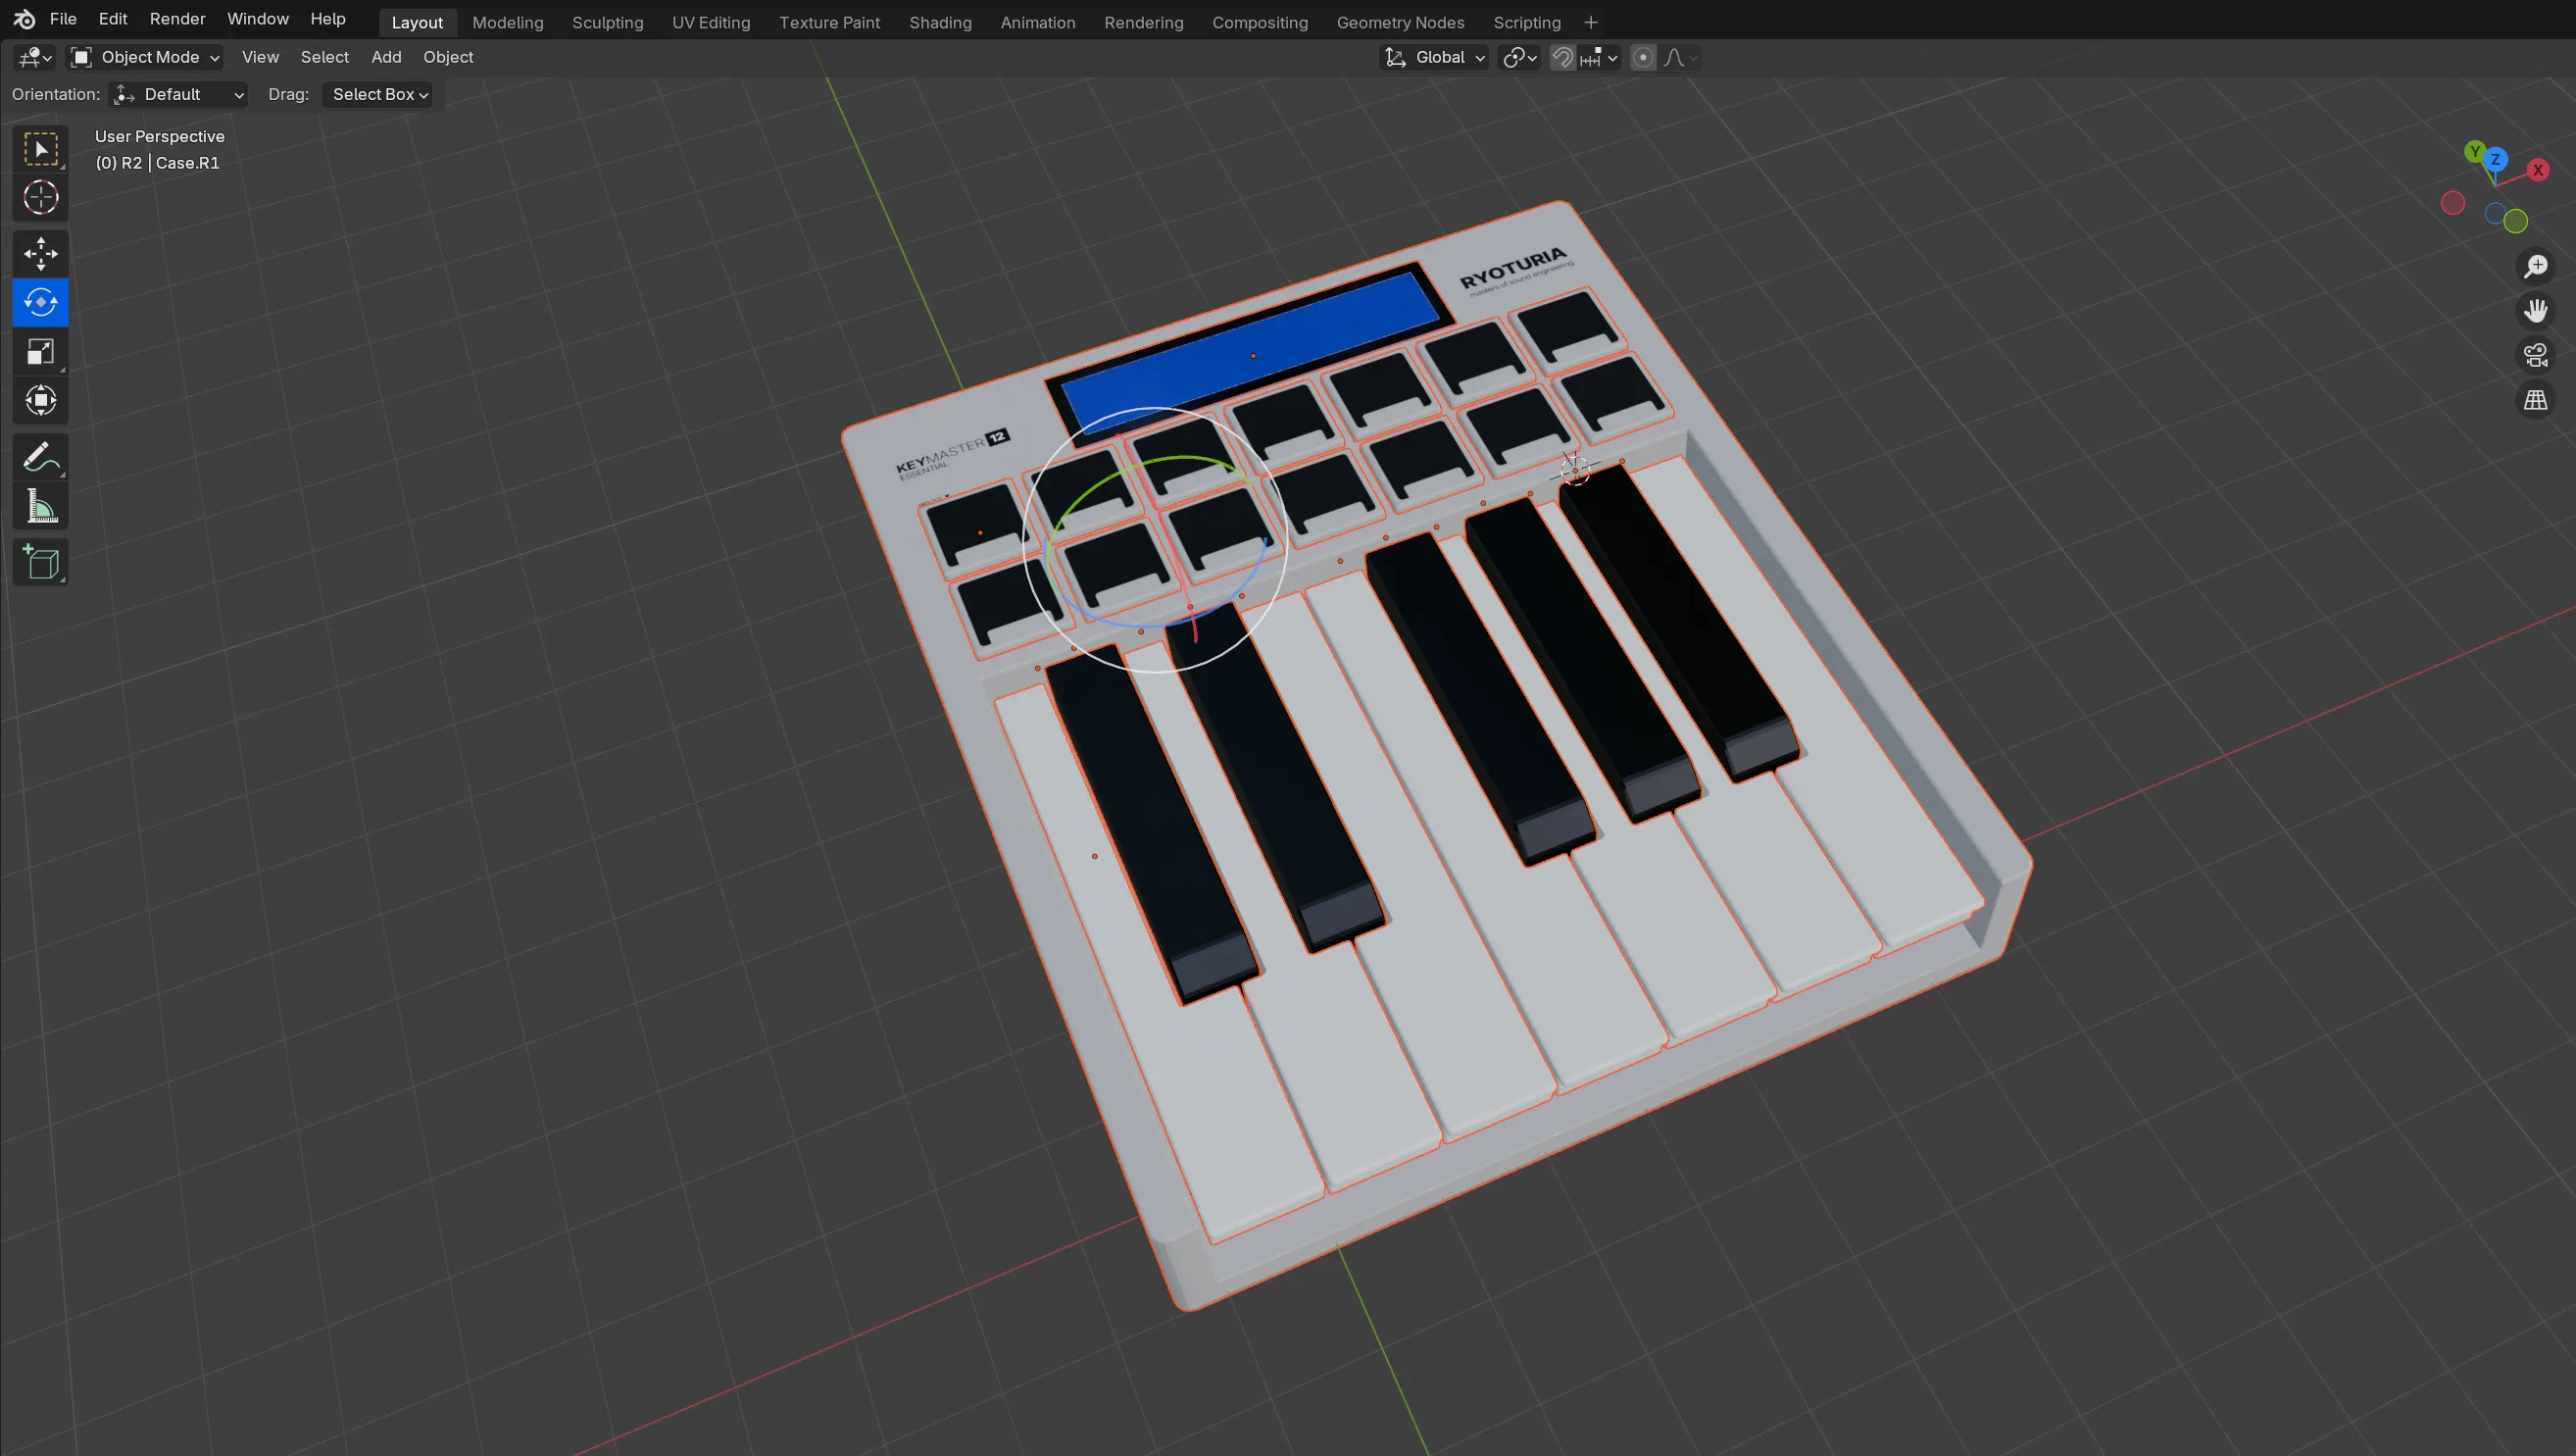Activate the Tweak select arrow tool
The width and height of the screenshot is (2576, 1456).
tap(40, 148)
